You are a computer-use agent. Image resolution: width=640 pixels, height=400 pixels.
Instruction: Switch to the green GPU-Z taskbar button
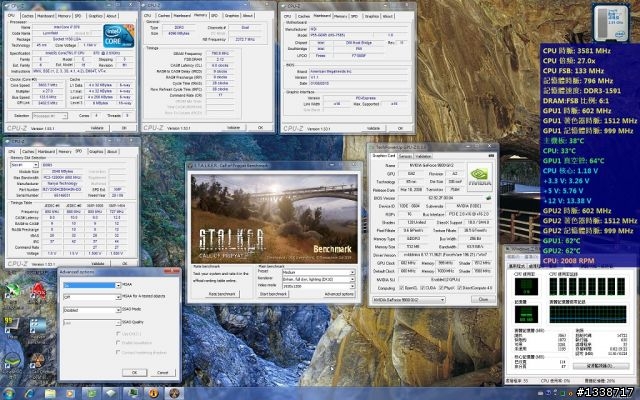pos(91,393)
